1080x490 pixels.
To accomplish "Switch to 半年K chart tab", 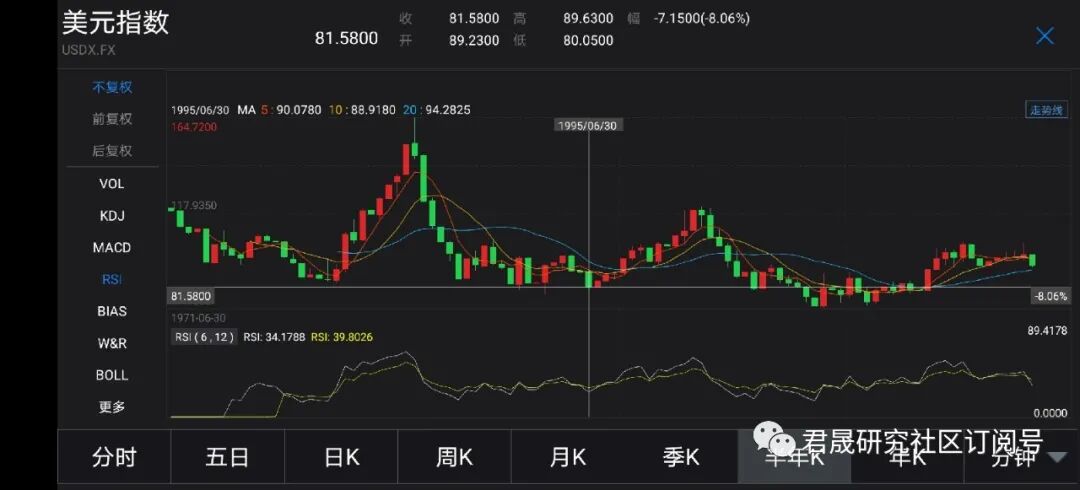I will (794, 457).
